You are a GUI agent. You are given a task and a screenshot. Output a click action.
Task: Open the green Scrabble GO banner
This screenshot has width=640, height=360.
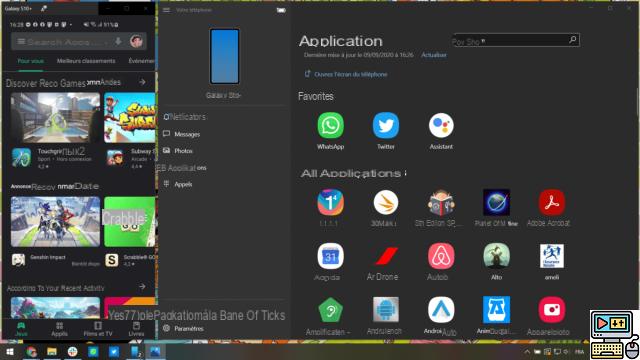(130, 222)
